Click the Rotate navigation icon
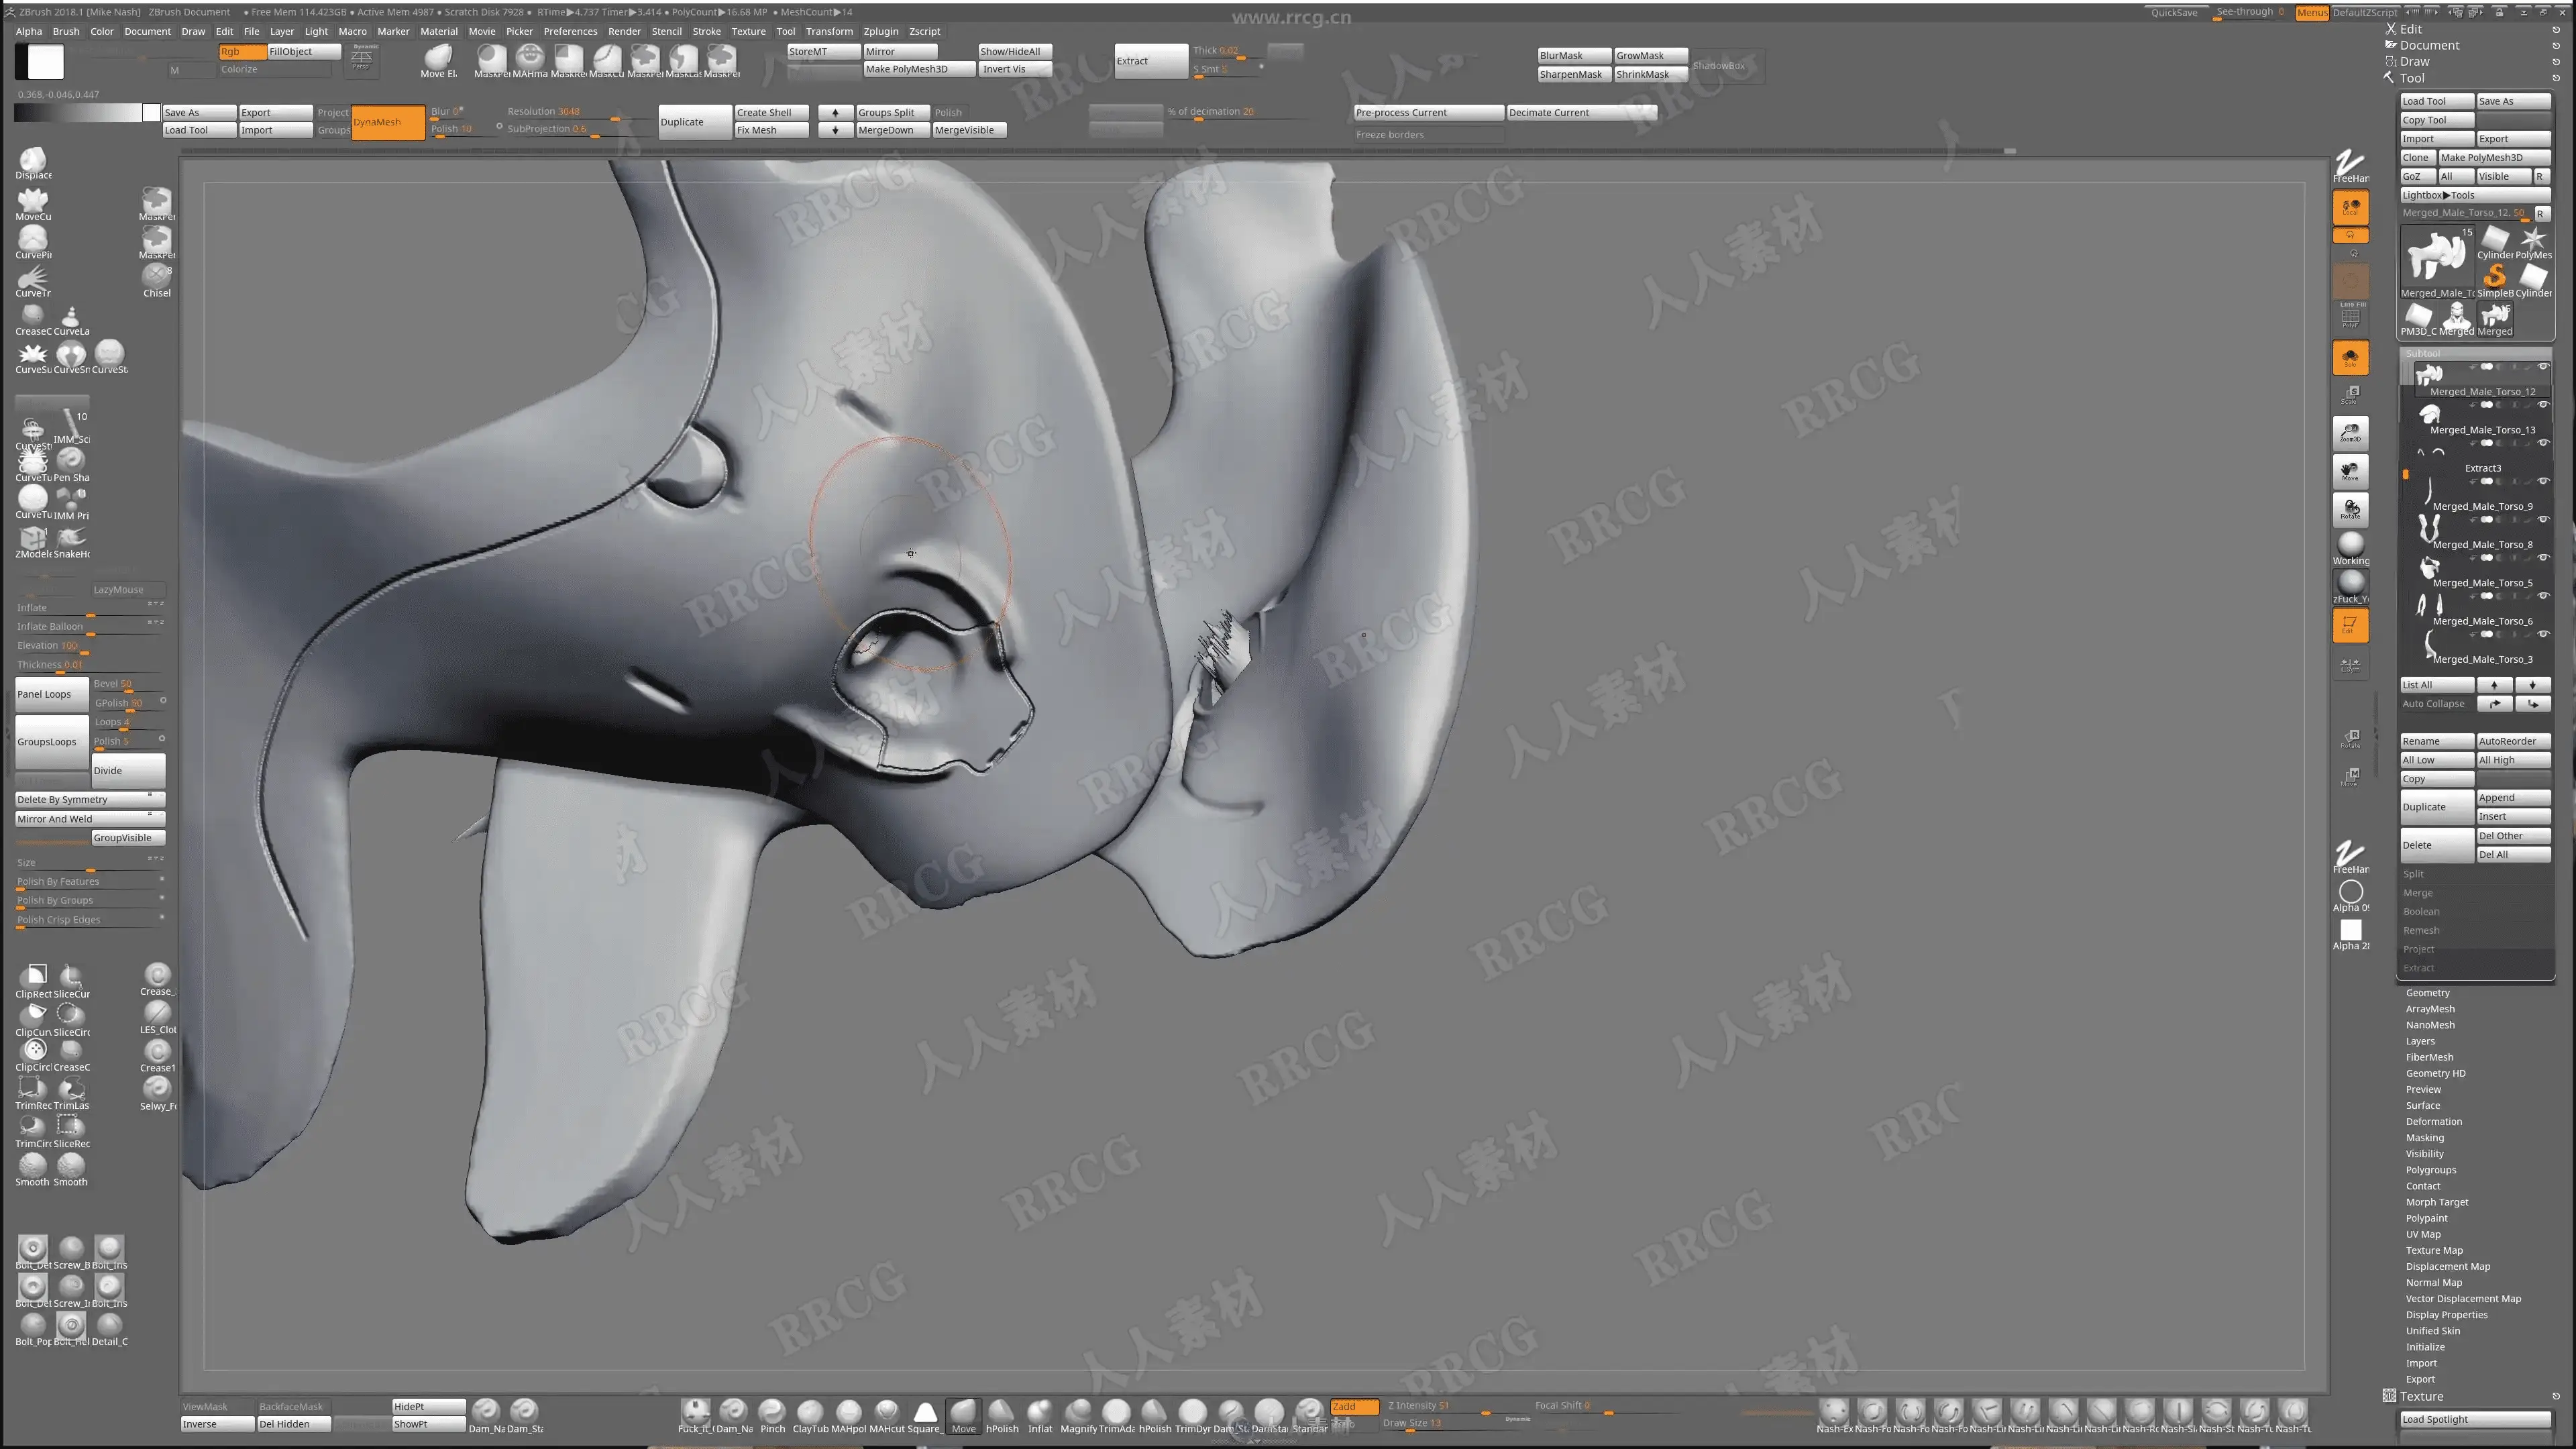The image size is (2576, 1449). click(x=2350, y=509)
